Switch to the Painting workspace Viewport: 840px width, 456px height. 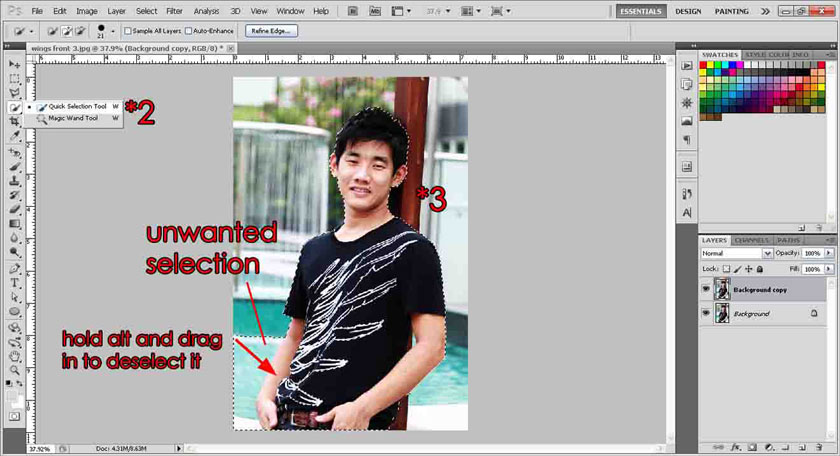(x=732, y=11)
